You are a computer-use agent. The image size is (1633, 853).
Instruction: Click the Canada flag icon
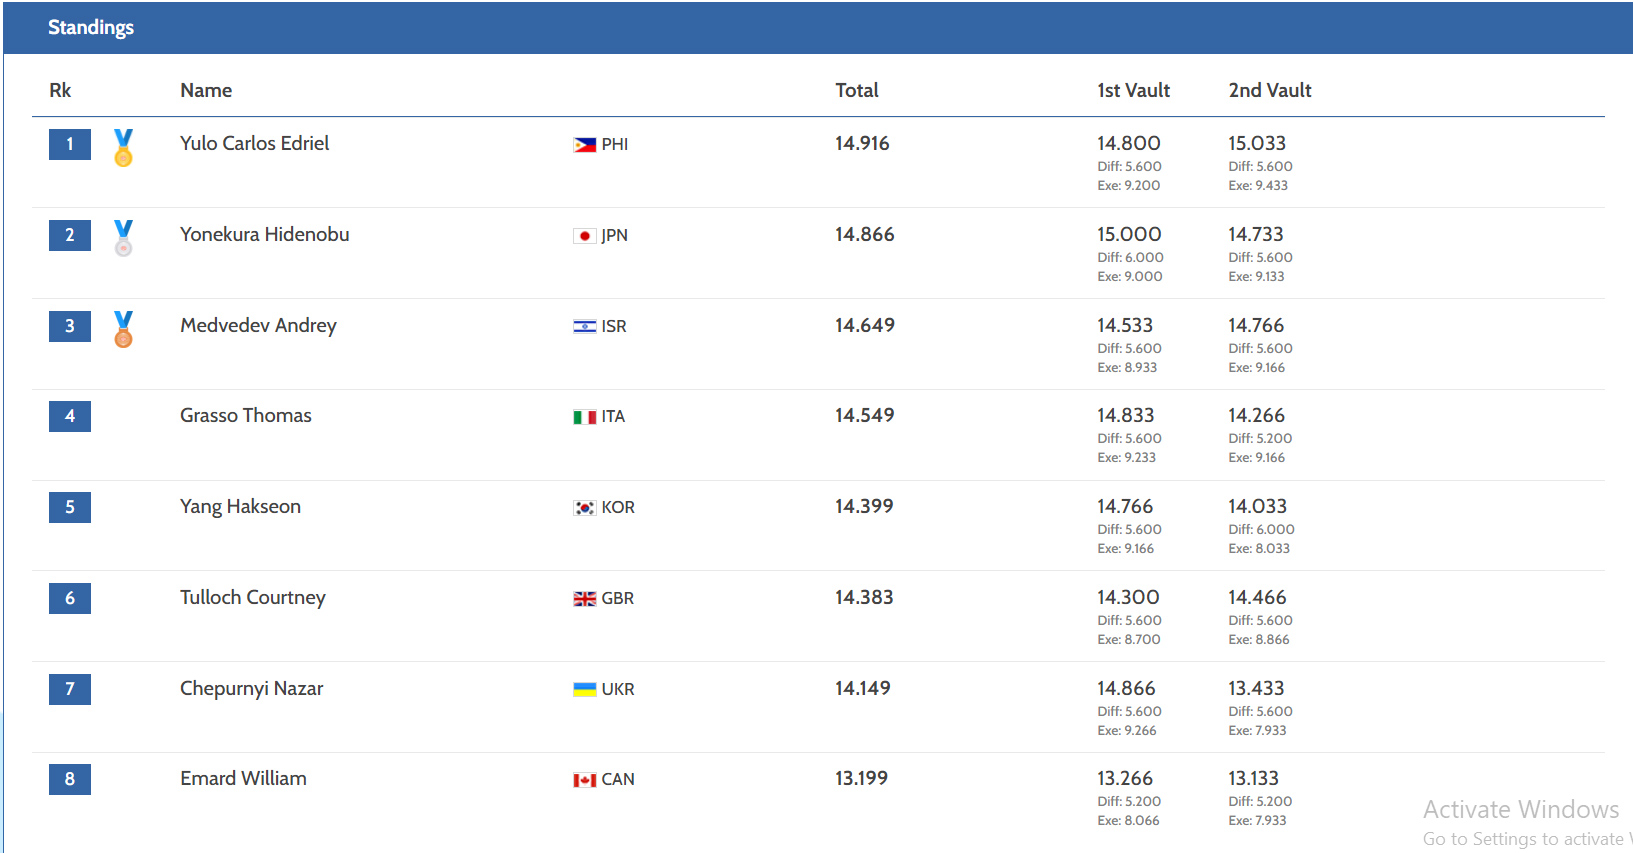tap(585, 780)
